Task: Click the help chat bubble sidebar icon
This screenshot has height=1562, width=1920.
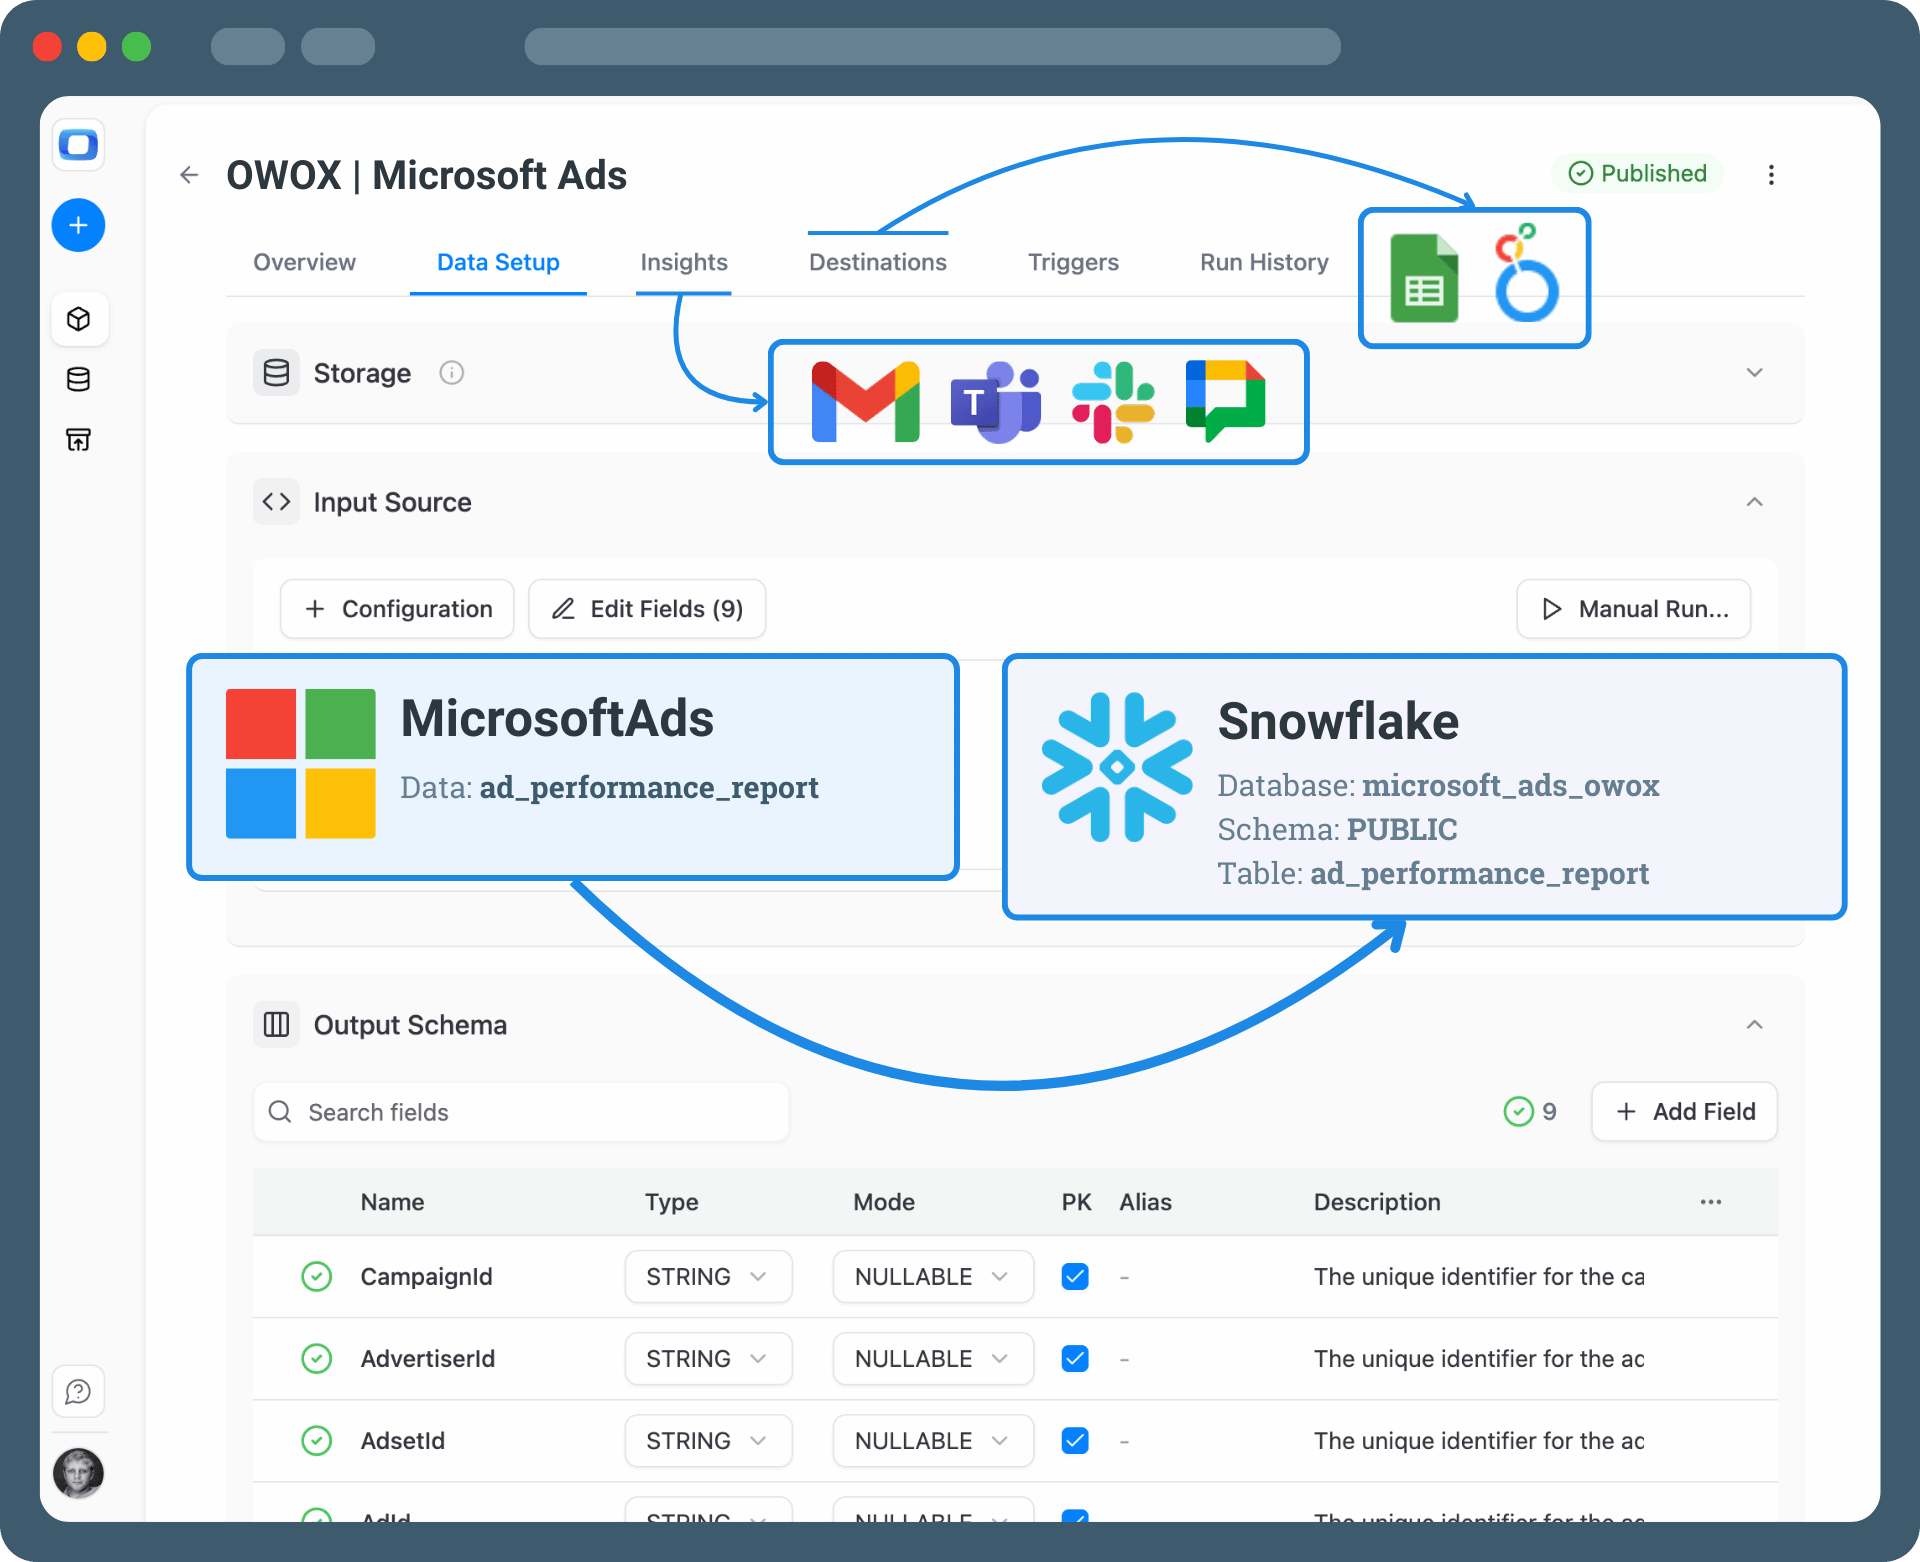Action: (x=78, y=1391)
